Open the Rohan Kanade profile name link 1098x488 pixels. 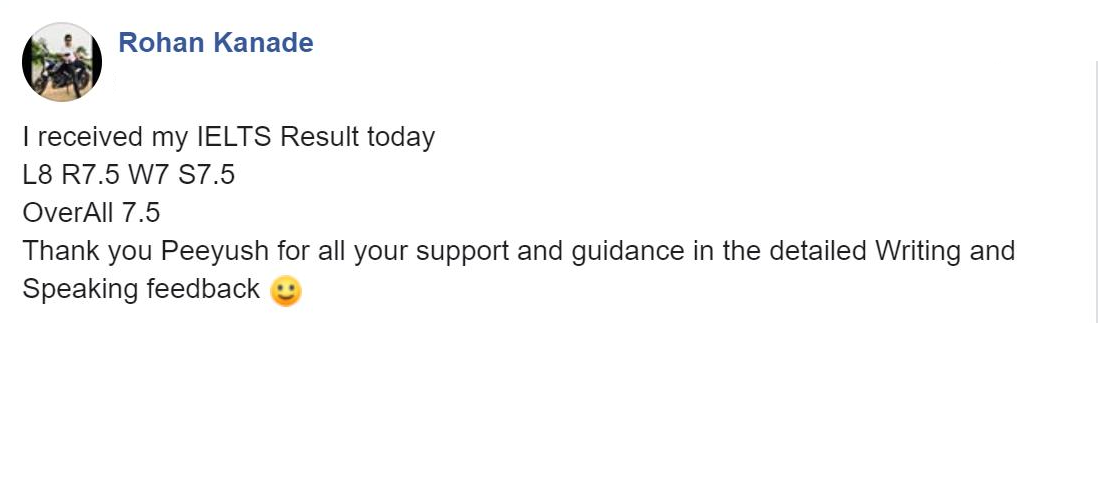(x=215, y=43)
